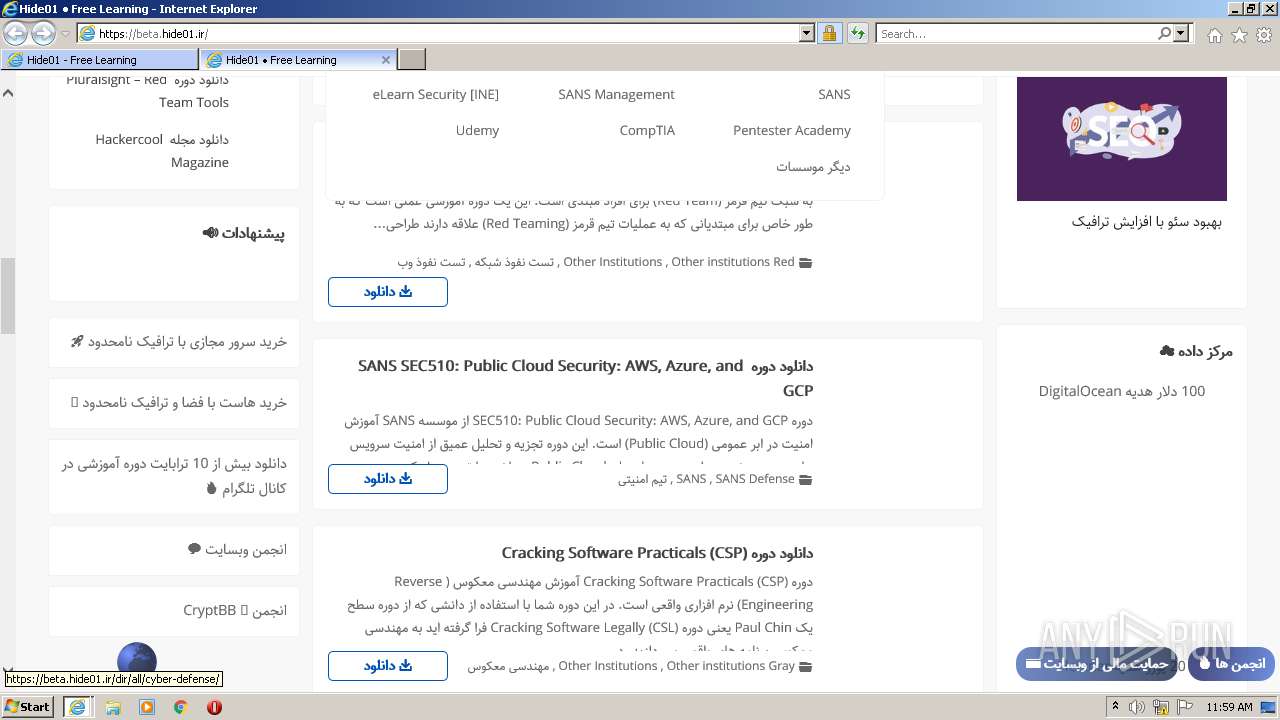The width and height of the screenshot is (1280, 720).
Task: Open the 'Other institutions Red' category link
Action: (733, 262)
